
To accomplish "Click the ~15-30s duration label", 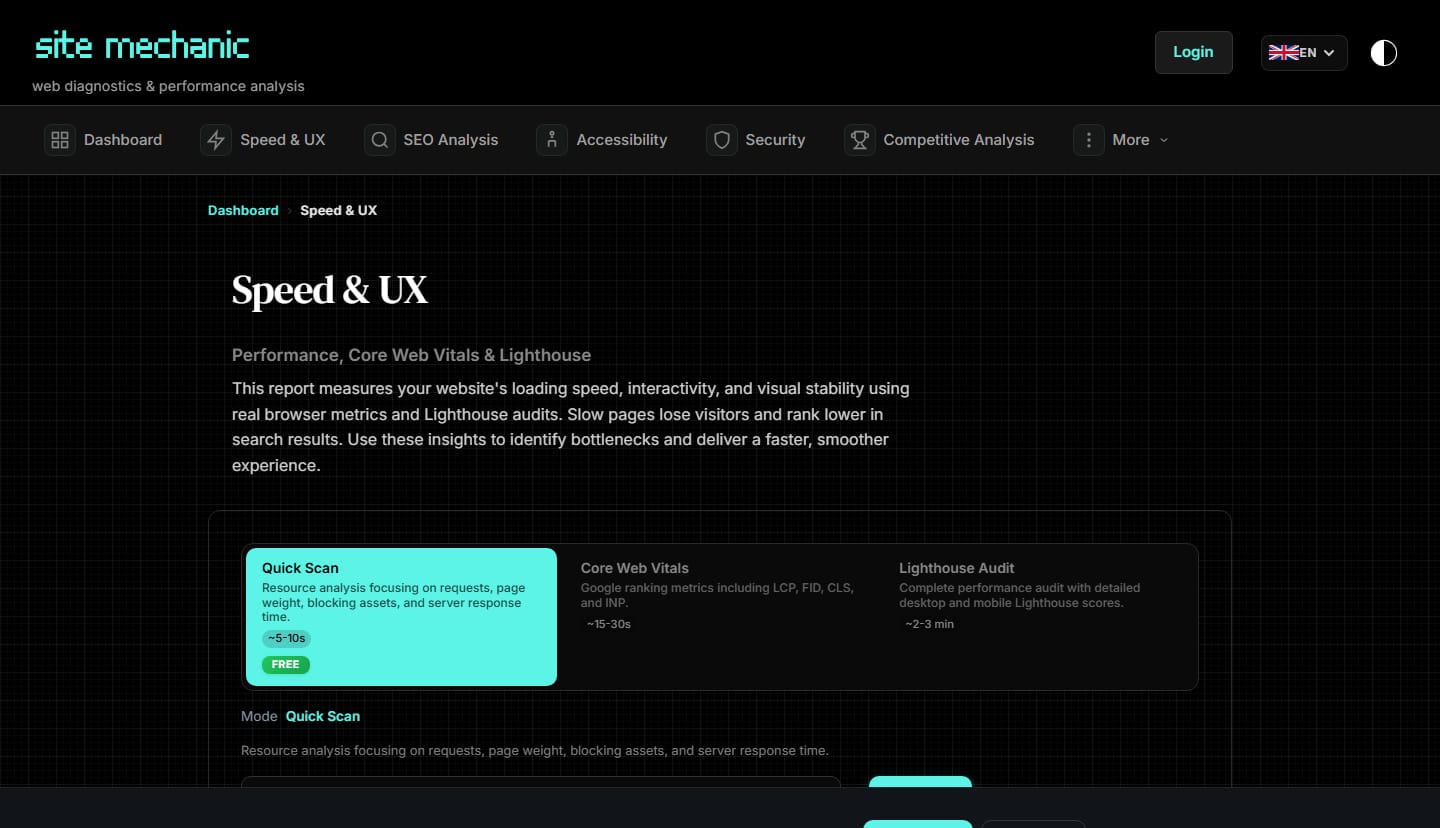I will tap(609, 624).
